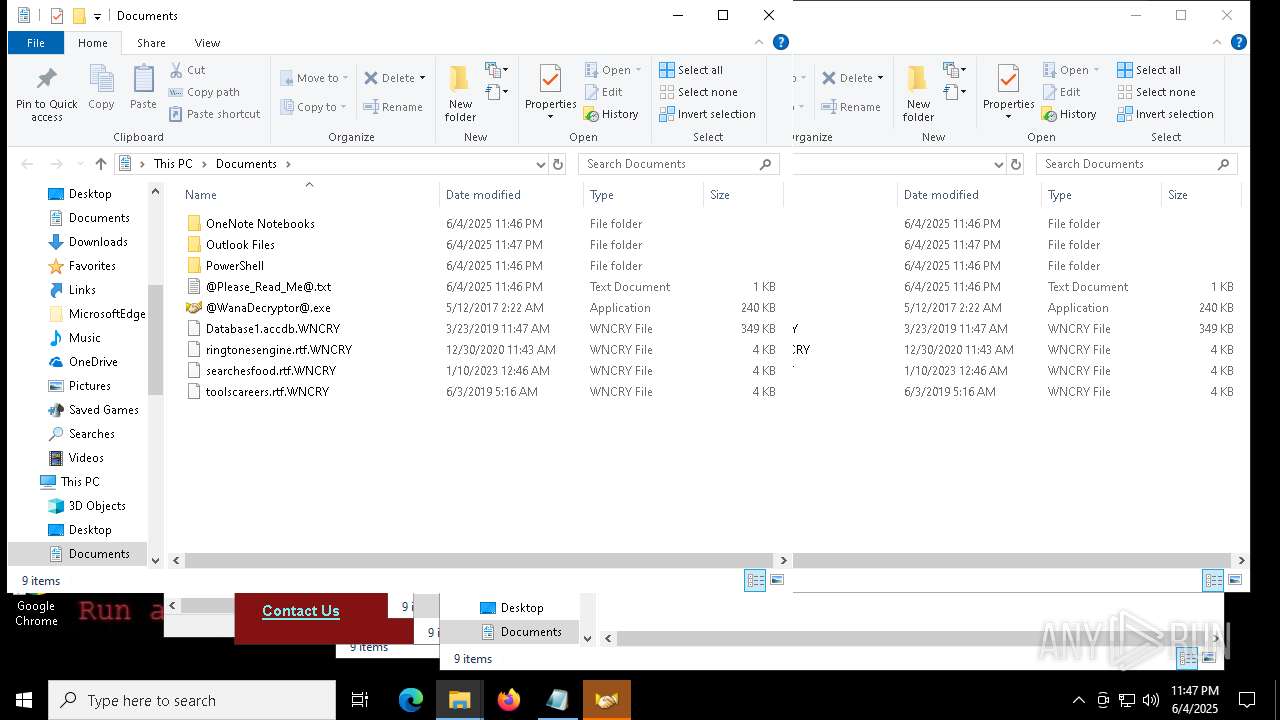The image size is (1280, 720).
Task: Open Pictures in navigation pane
Action: click(x=90, y=386)
